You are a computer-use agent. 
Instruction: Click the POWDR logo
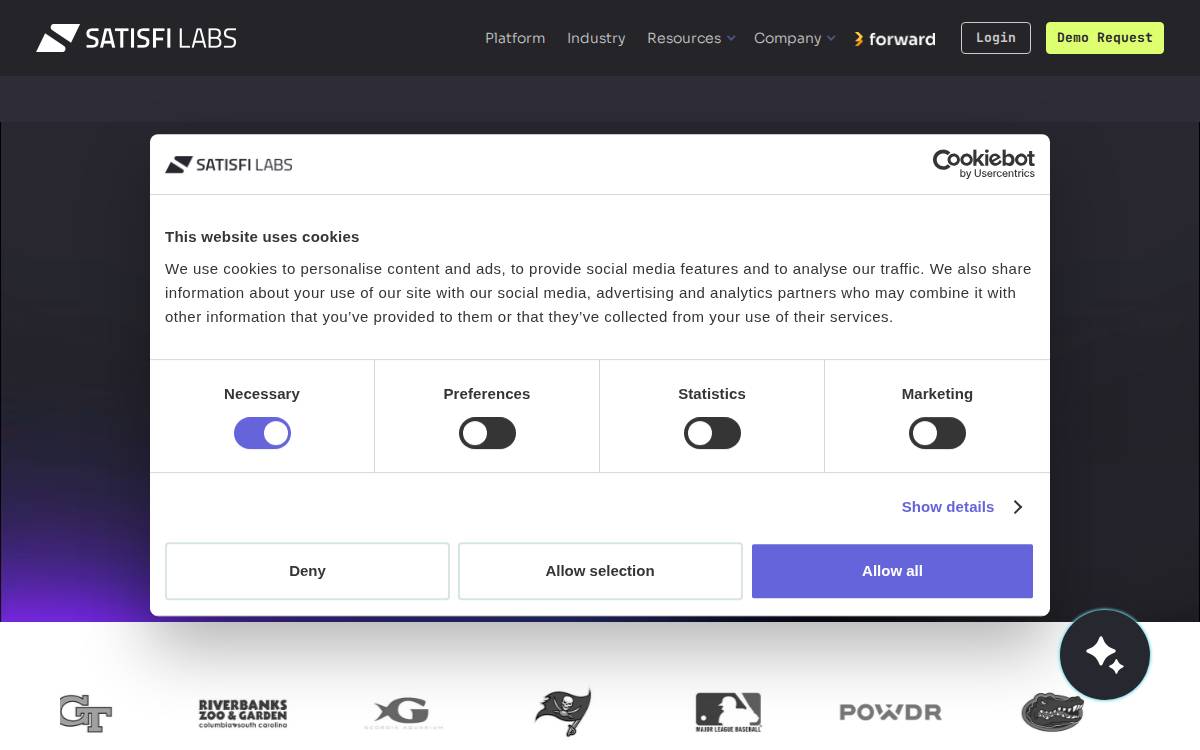click(x=890, y=712)
